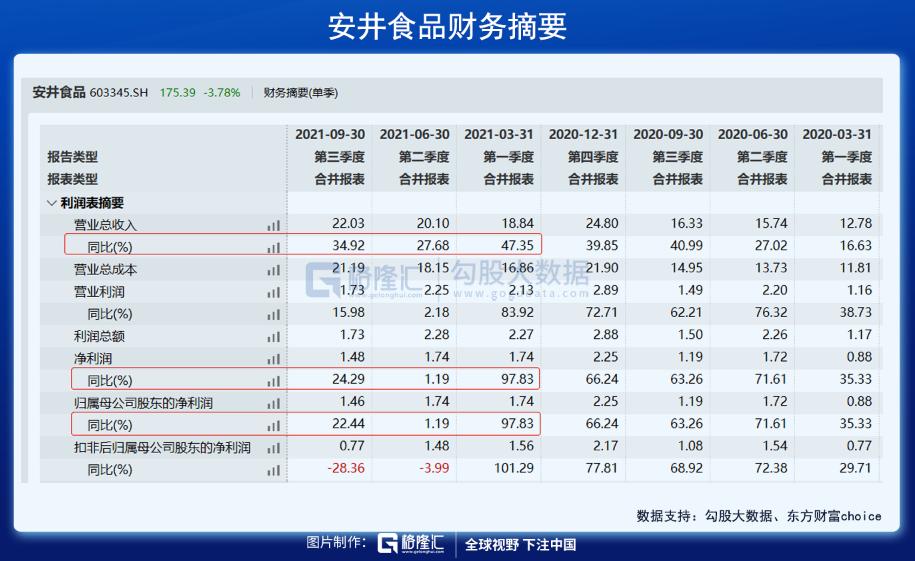Click red value -3.99
915x561 pixels.
pyautogui.click(x=434, y=468)
